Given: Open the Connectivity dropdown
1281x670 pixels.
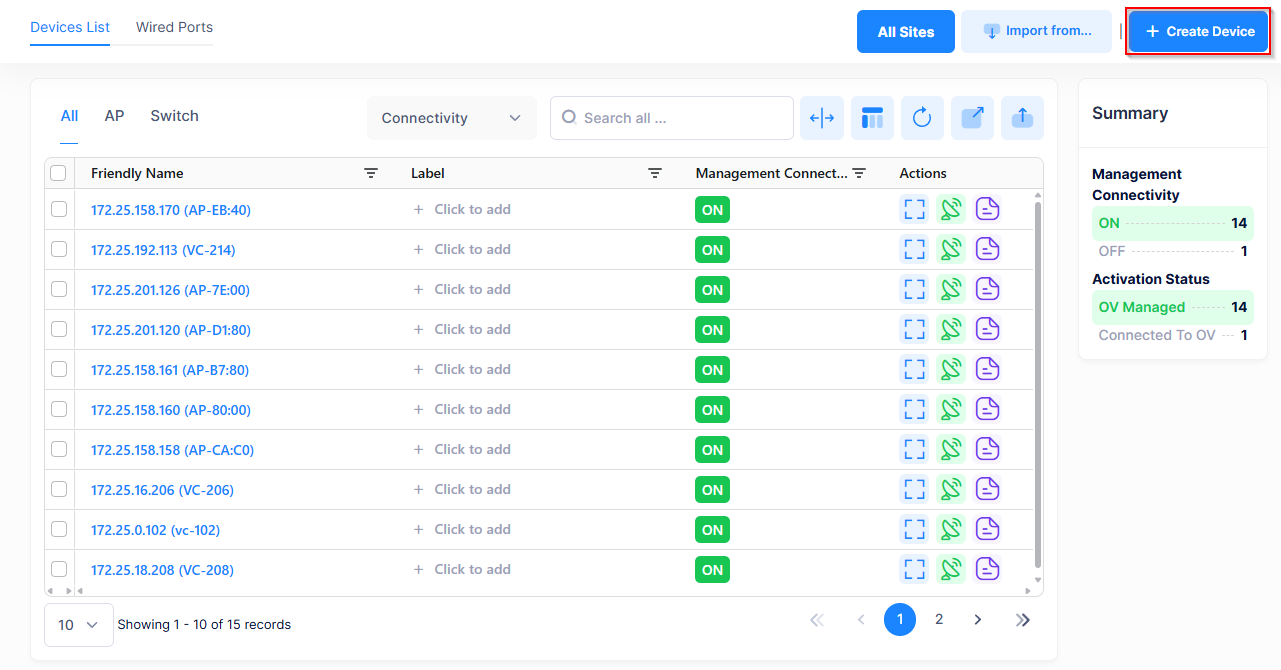Looking at the screenshot, I should click(x=451, y=118).
